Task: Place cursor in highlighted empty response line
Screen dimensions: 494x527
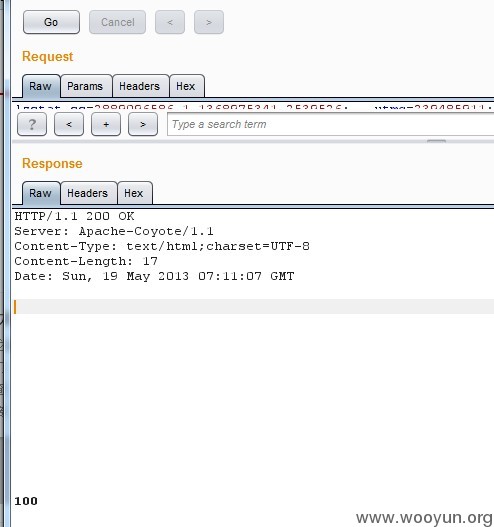Action: 254,307
